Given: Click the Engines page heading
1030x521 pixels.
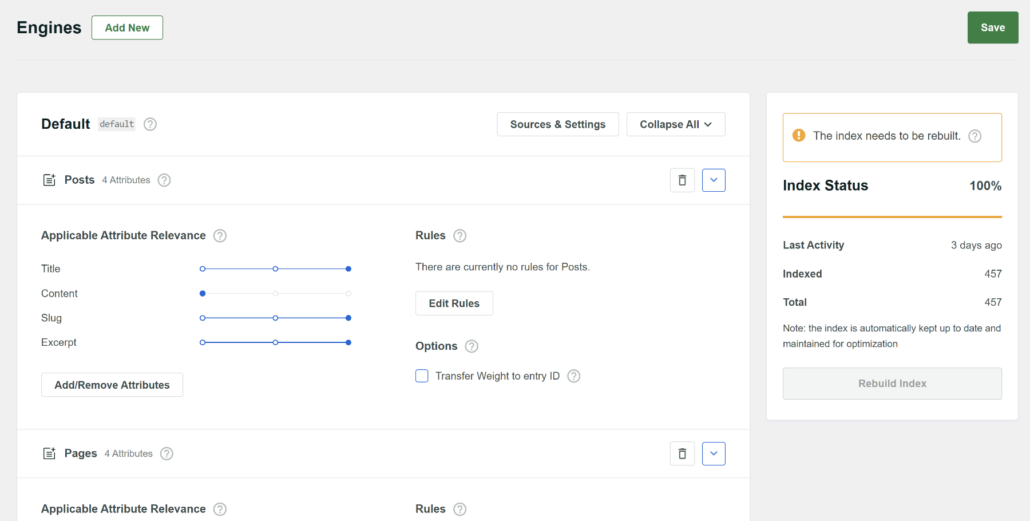Looking at the screenshot, I should pyautogui.click(x=49, y=28).
